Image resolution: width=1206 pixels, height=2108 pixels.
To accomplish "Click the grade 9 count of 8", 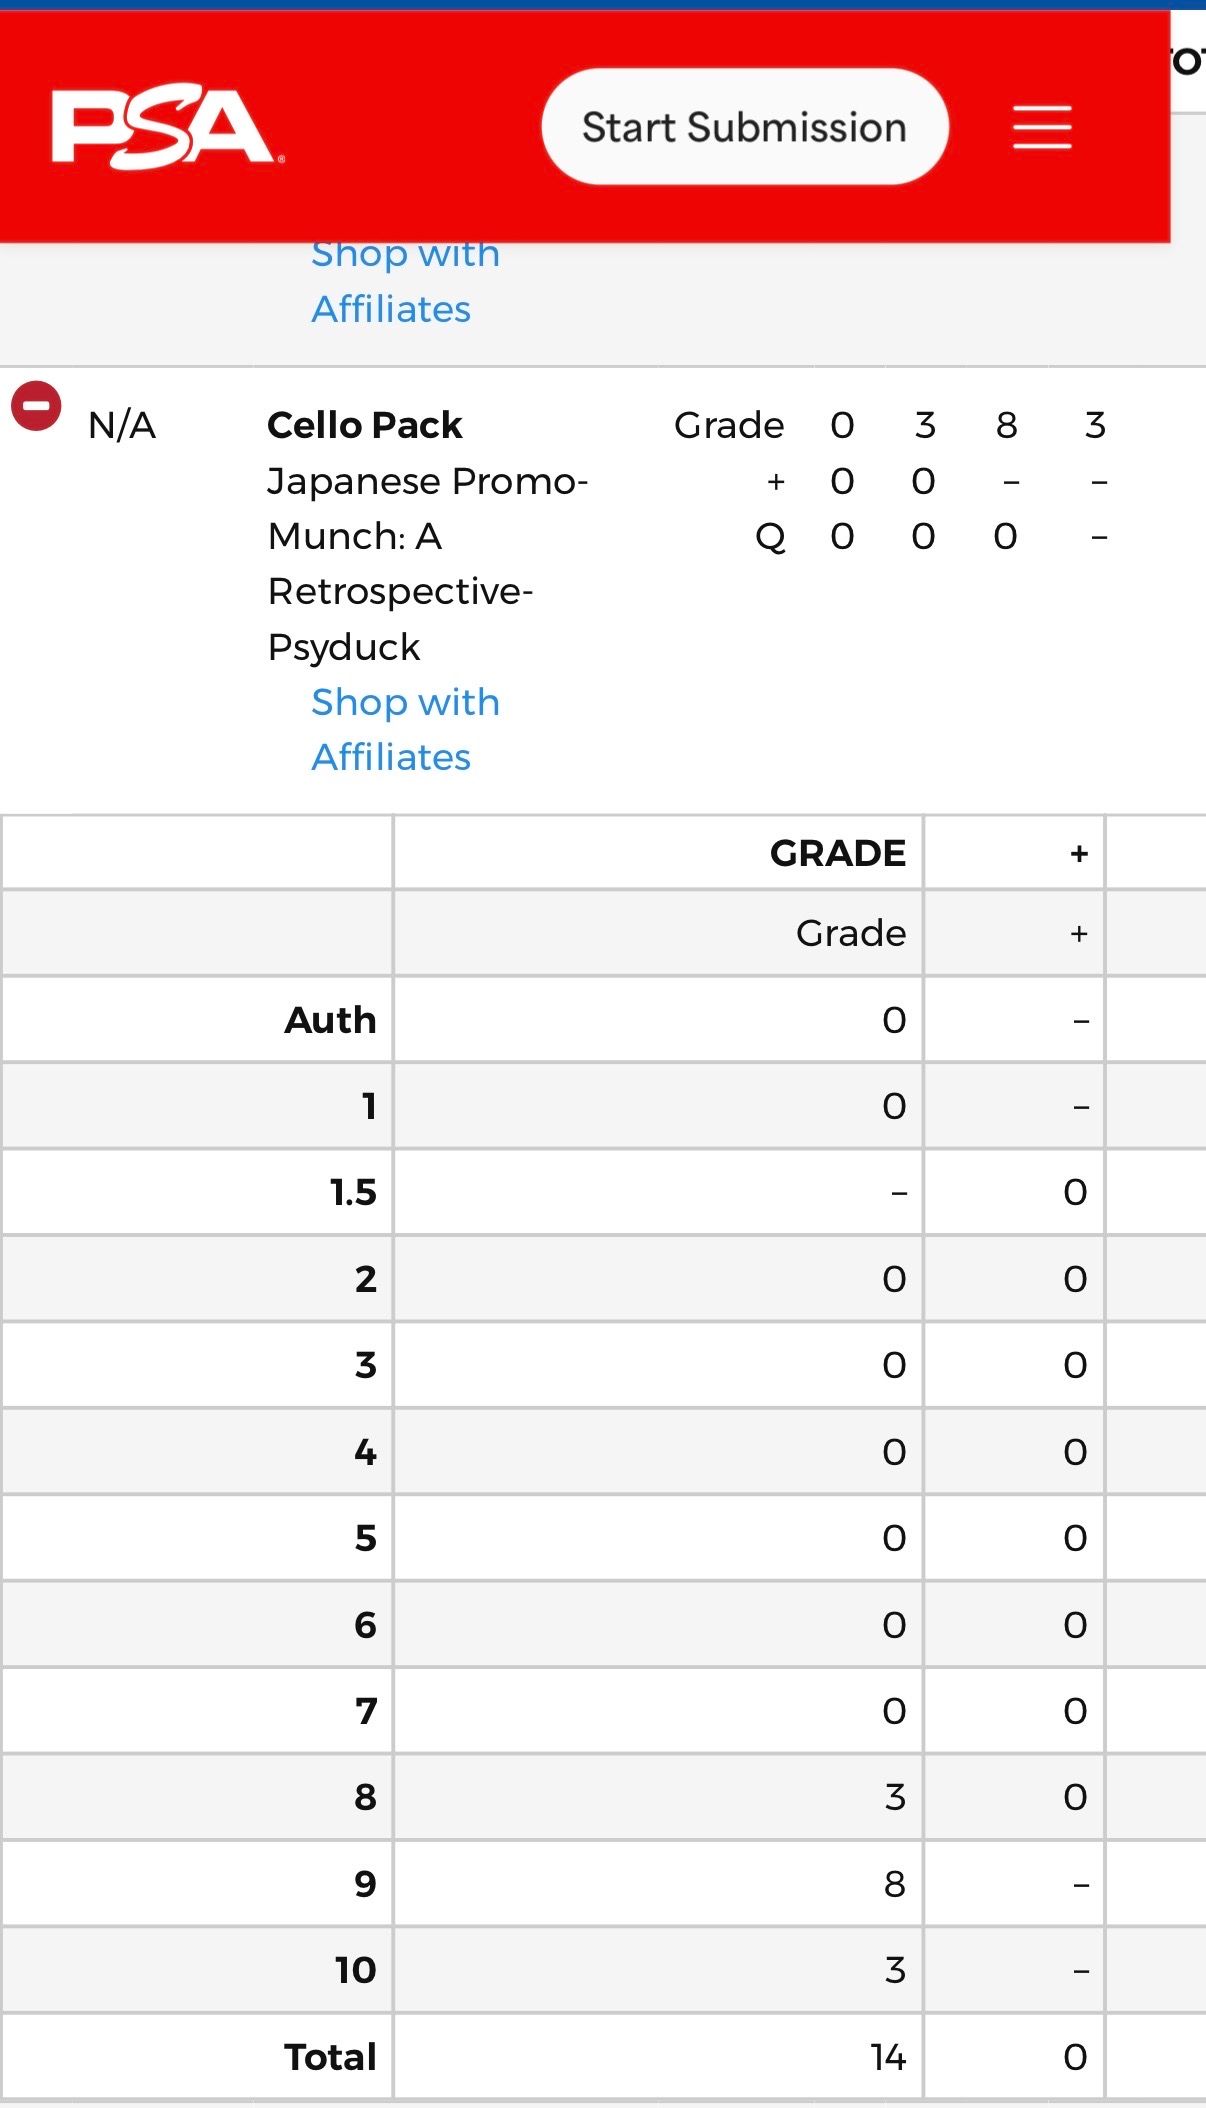I will (895, 1884).
